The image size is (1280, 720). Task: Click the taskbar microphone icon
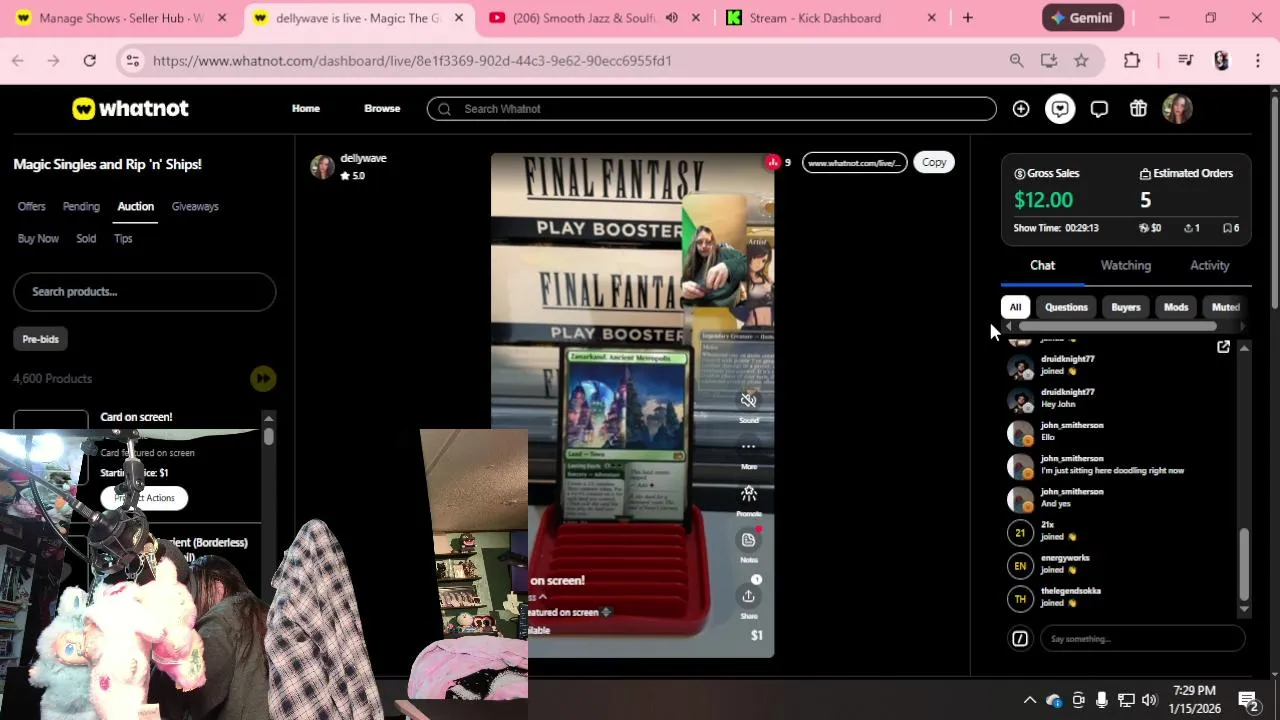coord(1102,700)
